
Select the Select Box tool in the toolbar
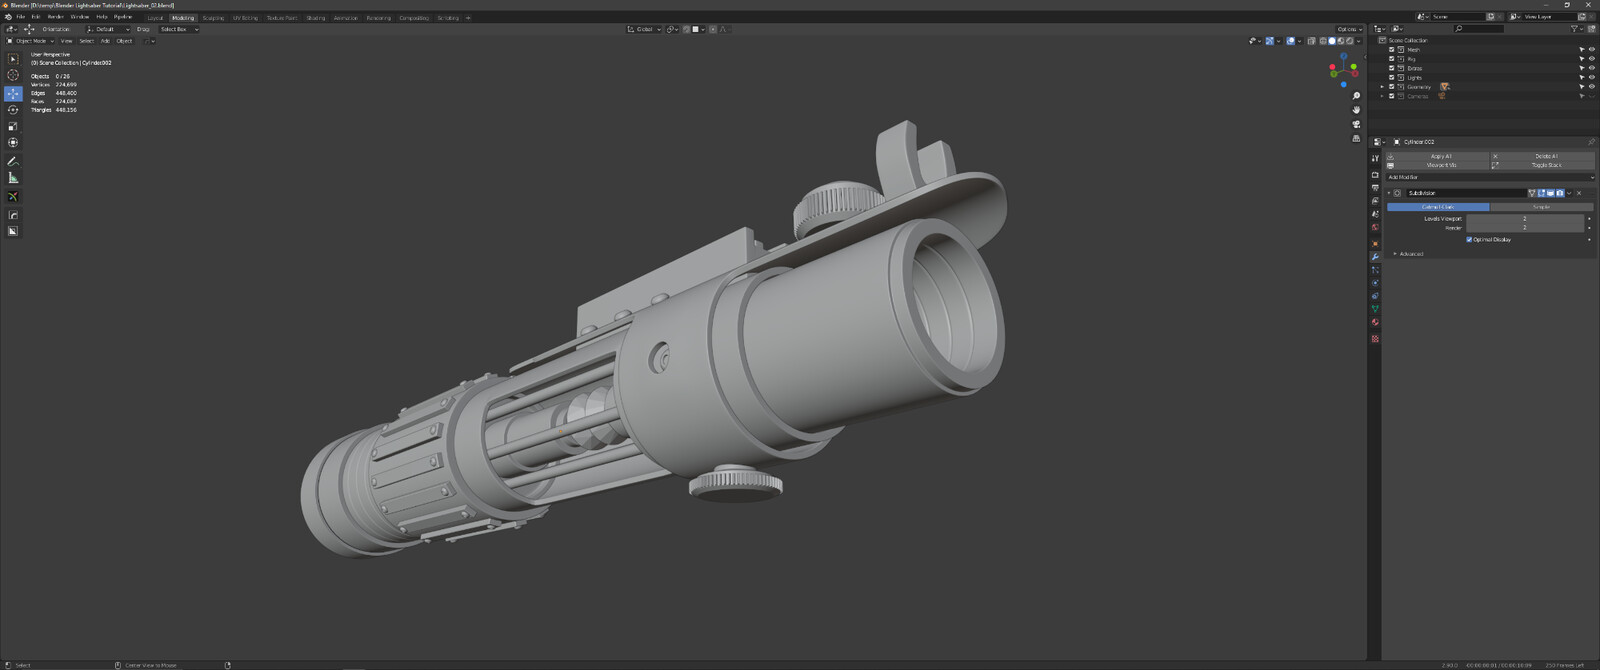point(13,59)
